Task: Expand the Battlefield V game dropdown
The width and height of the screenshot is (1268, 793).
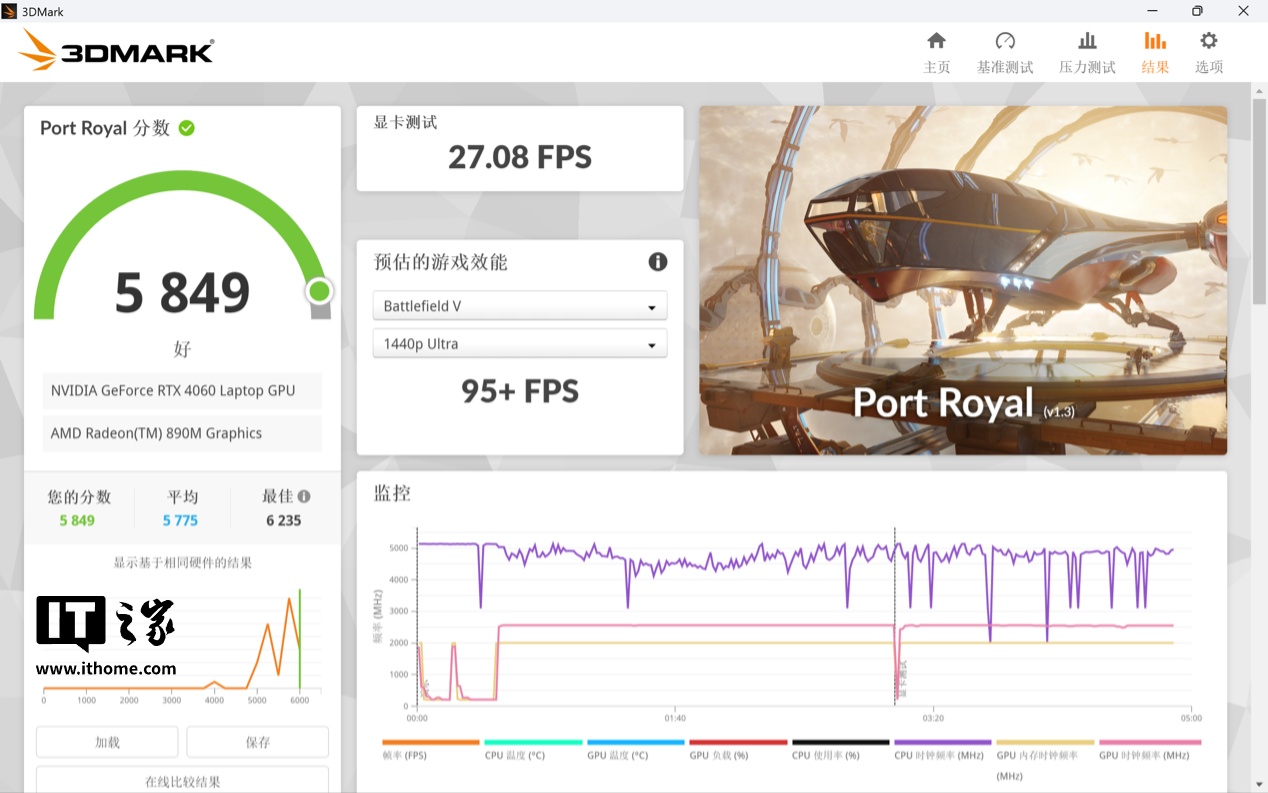Action: tap(520, 306)
